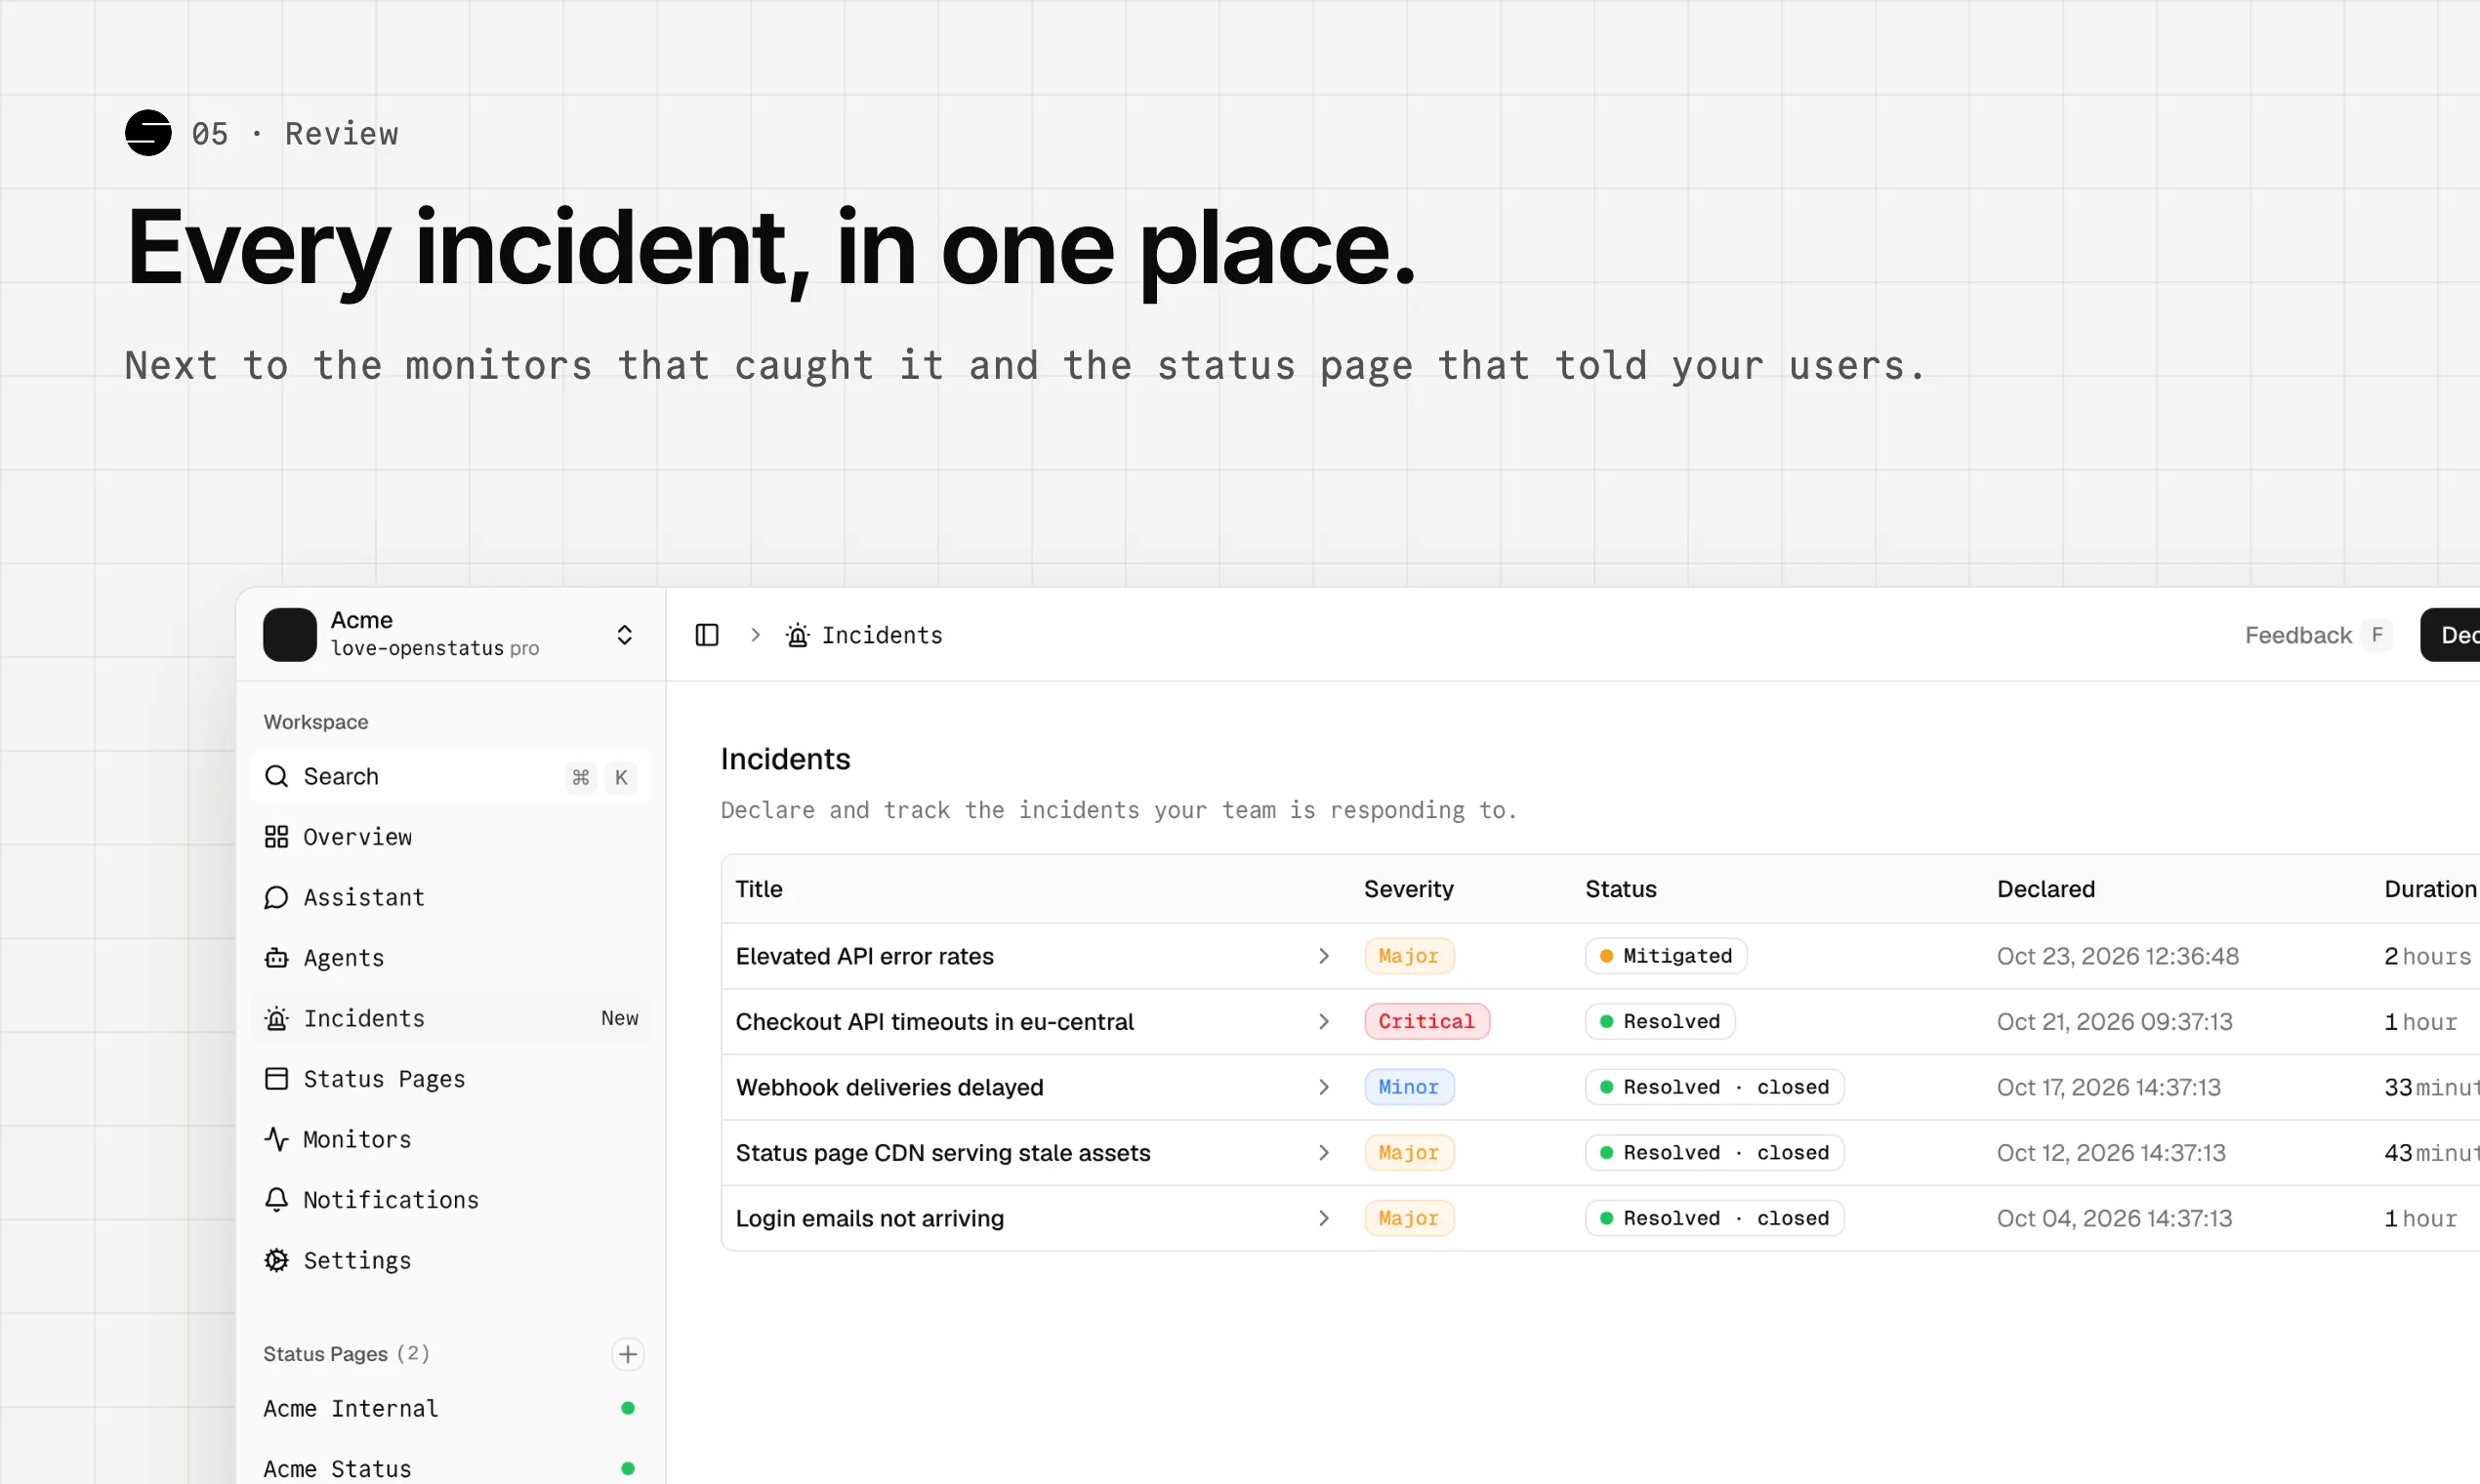Screen dimensions: 2480x1484
Task: Click the Status Pages panel icon
Action: tap(276, 1079)
